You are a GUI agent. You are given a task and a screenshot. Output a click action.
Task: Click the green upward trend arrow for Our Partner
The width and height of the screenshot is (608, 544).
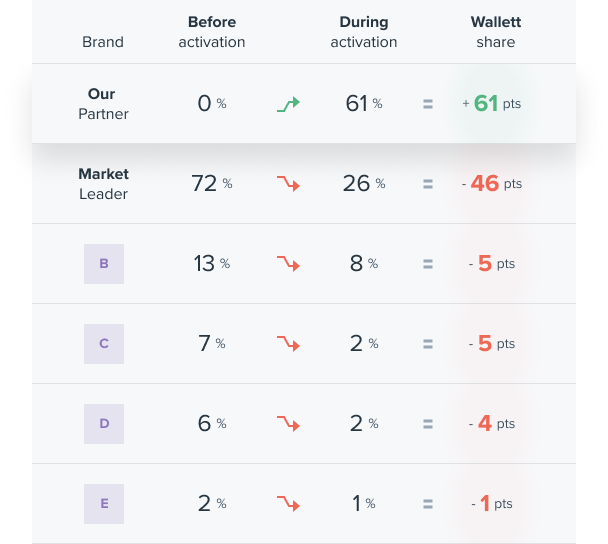[x=288, y=104]
